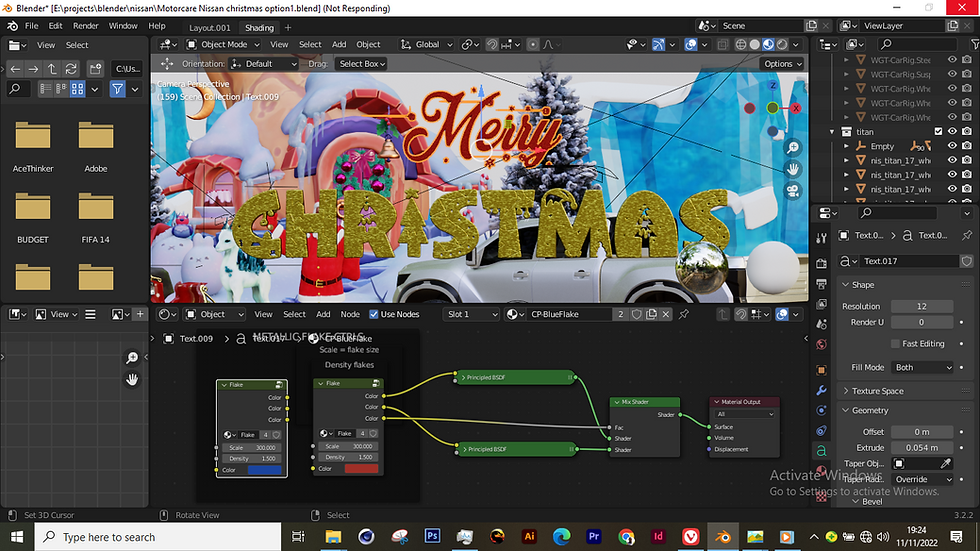This screenshot has width=980, height=551.
Task: Open node editor Node menu
Action: 350,314
